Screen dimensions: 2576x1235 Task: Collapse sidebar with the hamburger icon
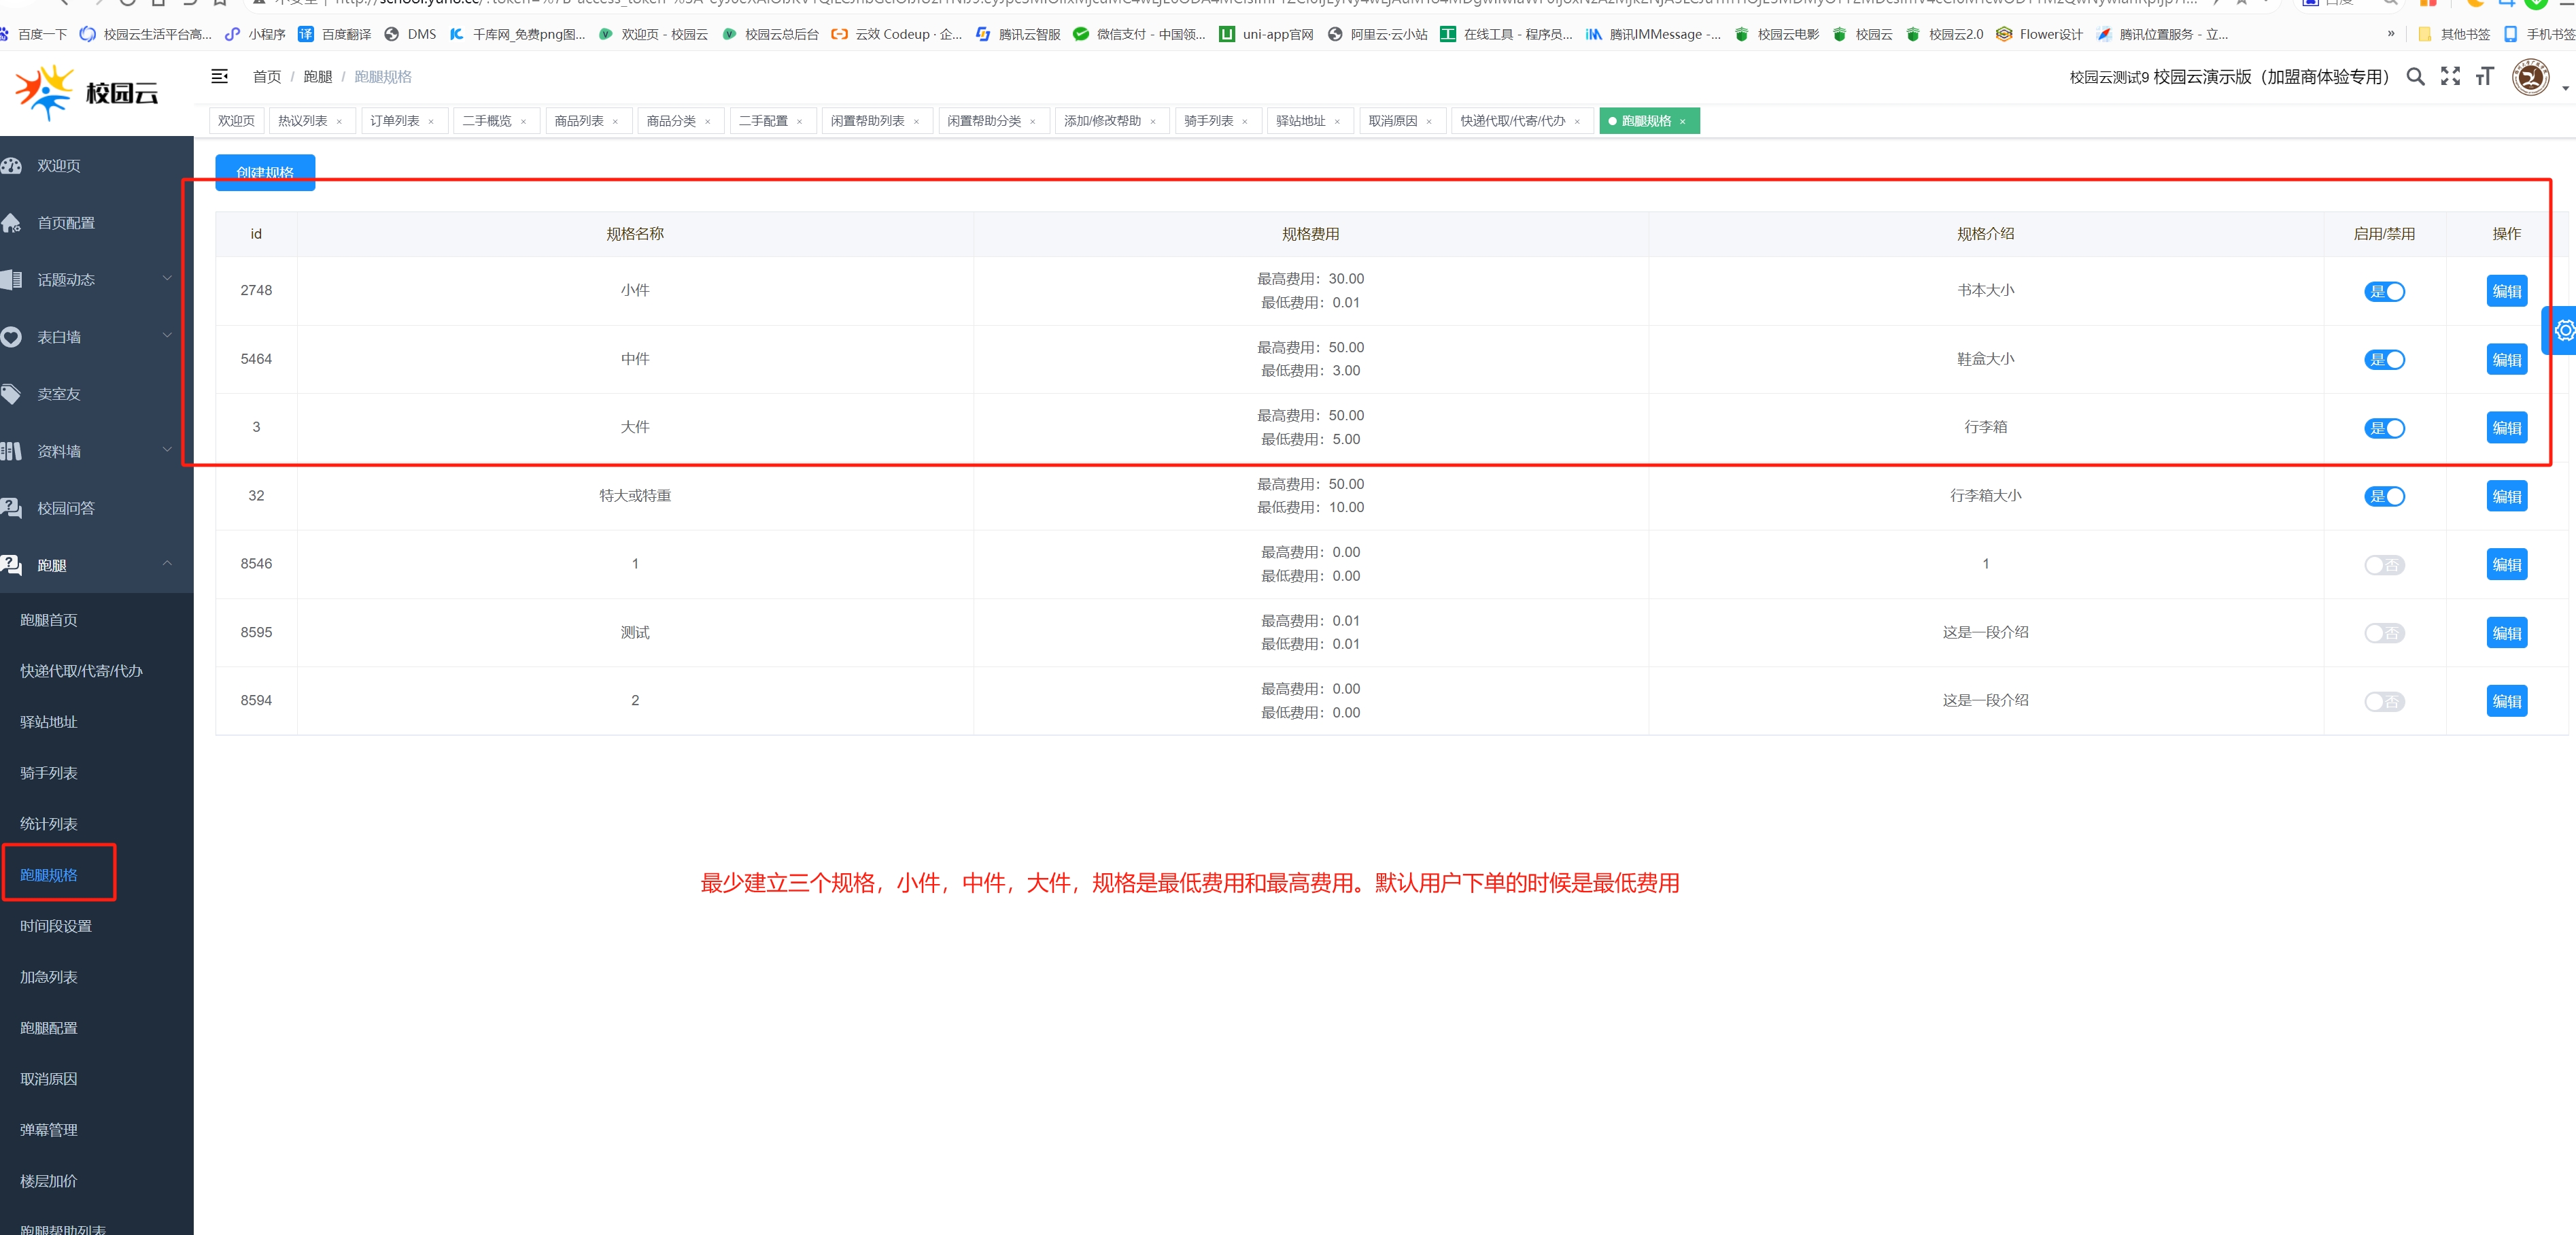(x=220, y=76)
